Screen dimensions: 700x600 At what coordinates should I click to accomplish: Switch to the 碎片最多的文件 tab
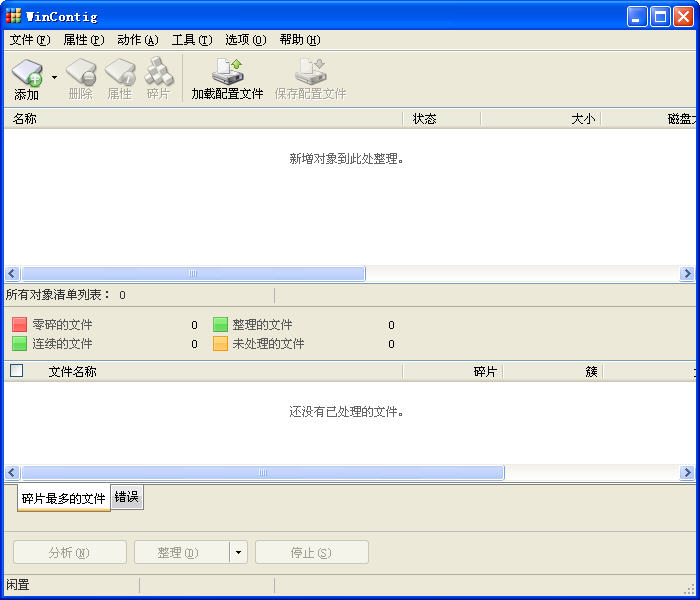pos(63,498)
